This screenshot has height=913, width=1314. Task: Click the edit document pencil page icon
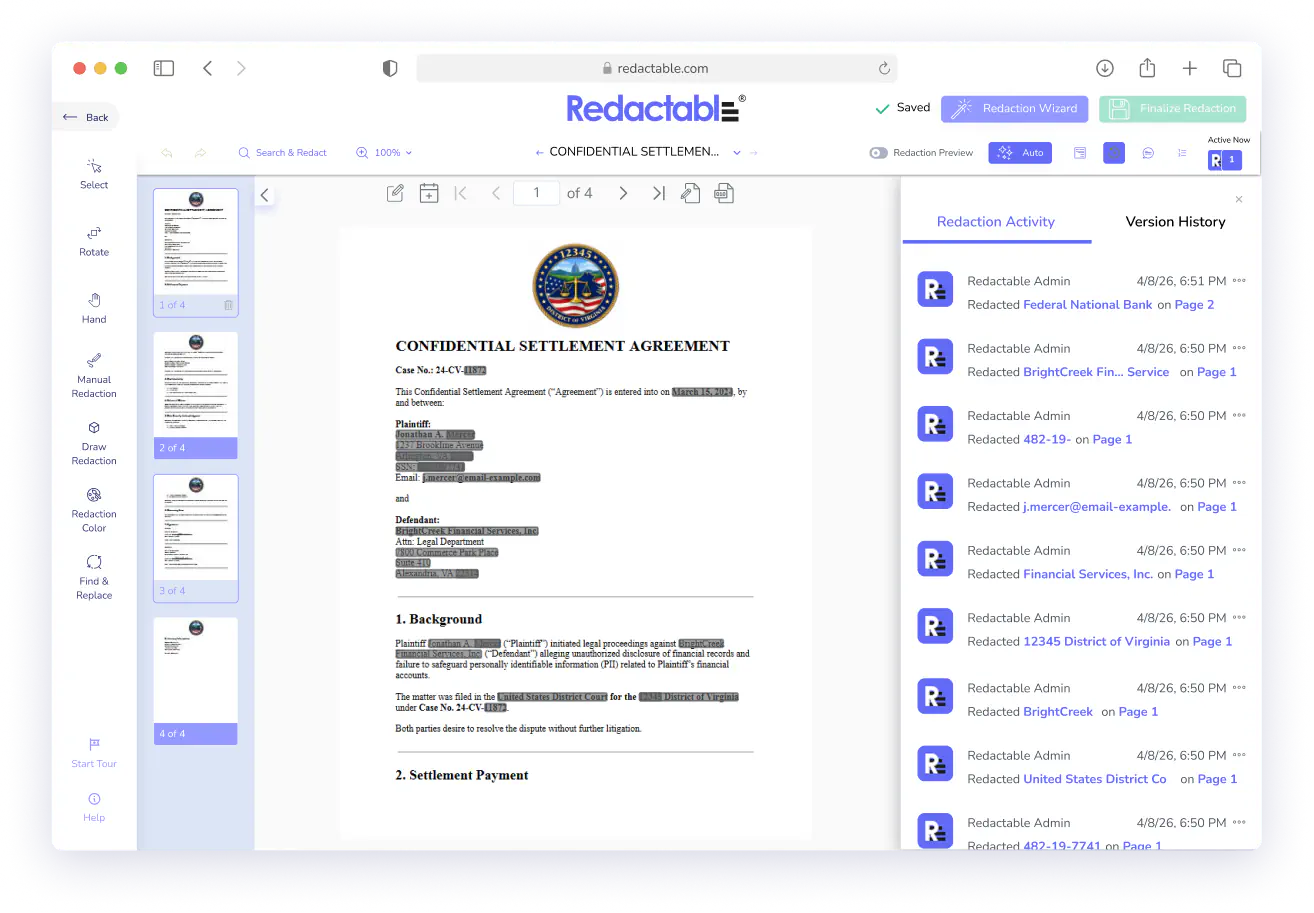(x=690, y=193)
